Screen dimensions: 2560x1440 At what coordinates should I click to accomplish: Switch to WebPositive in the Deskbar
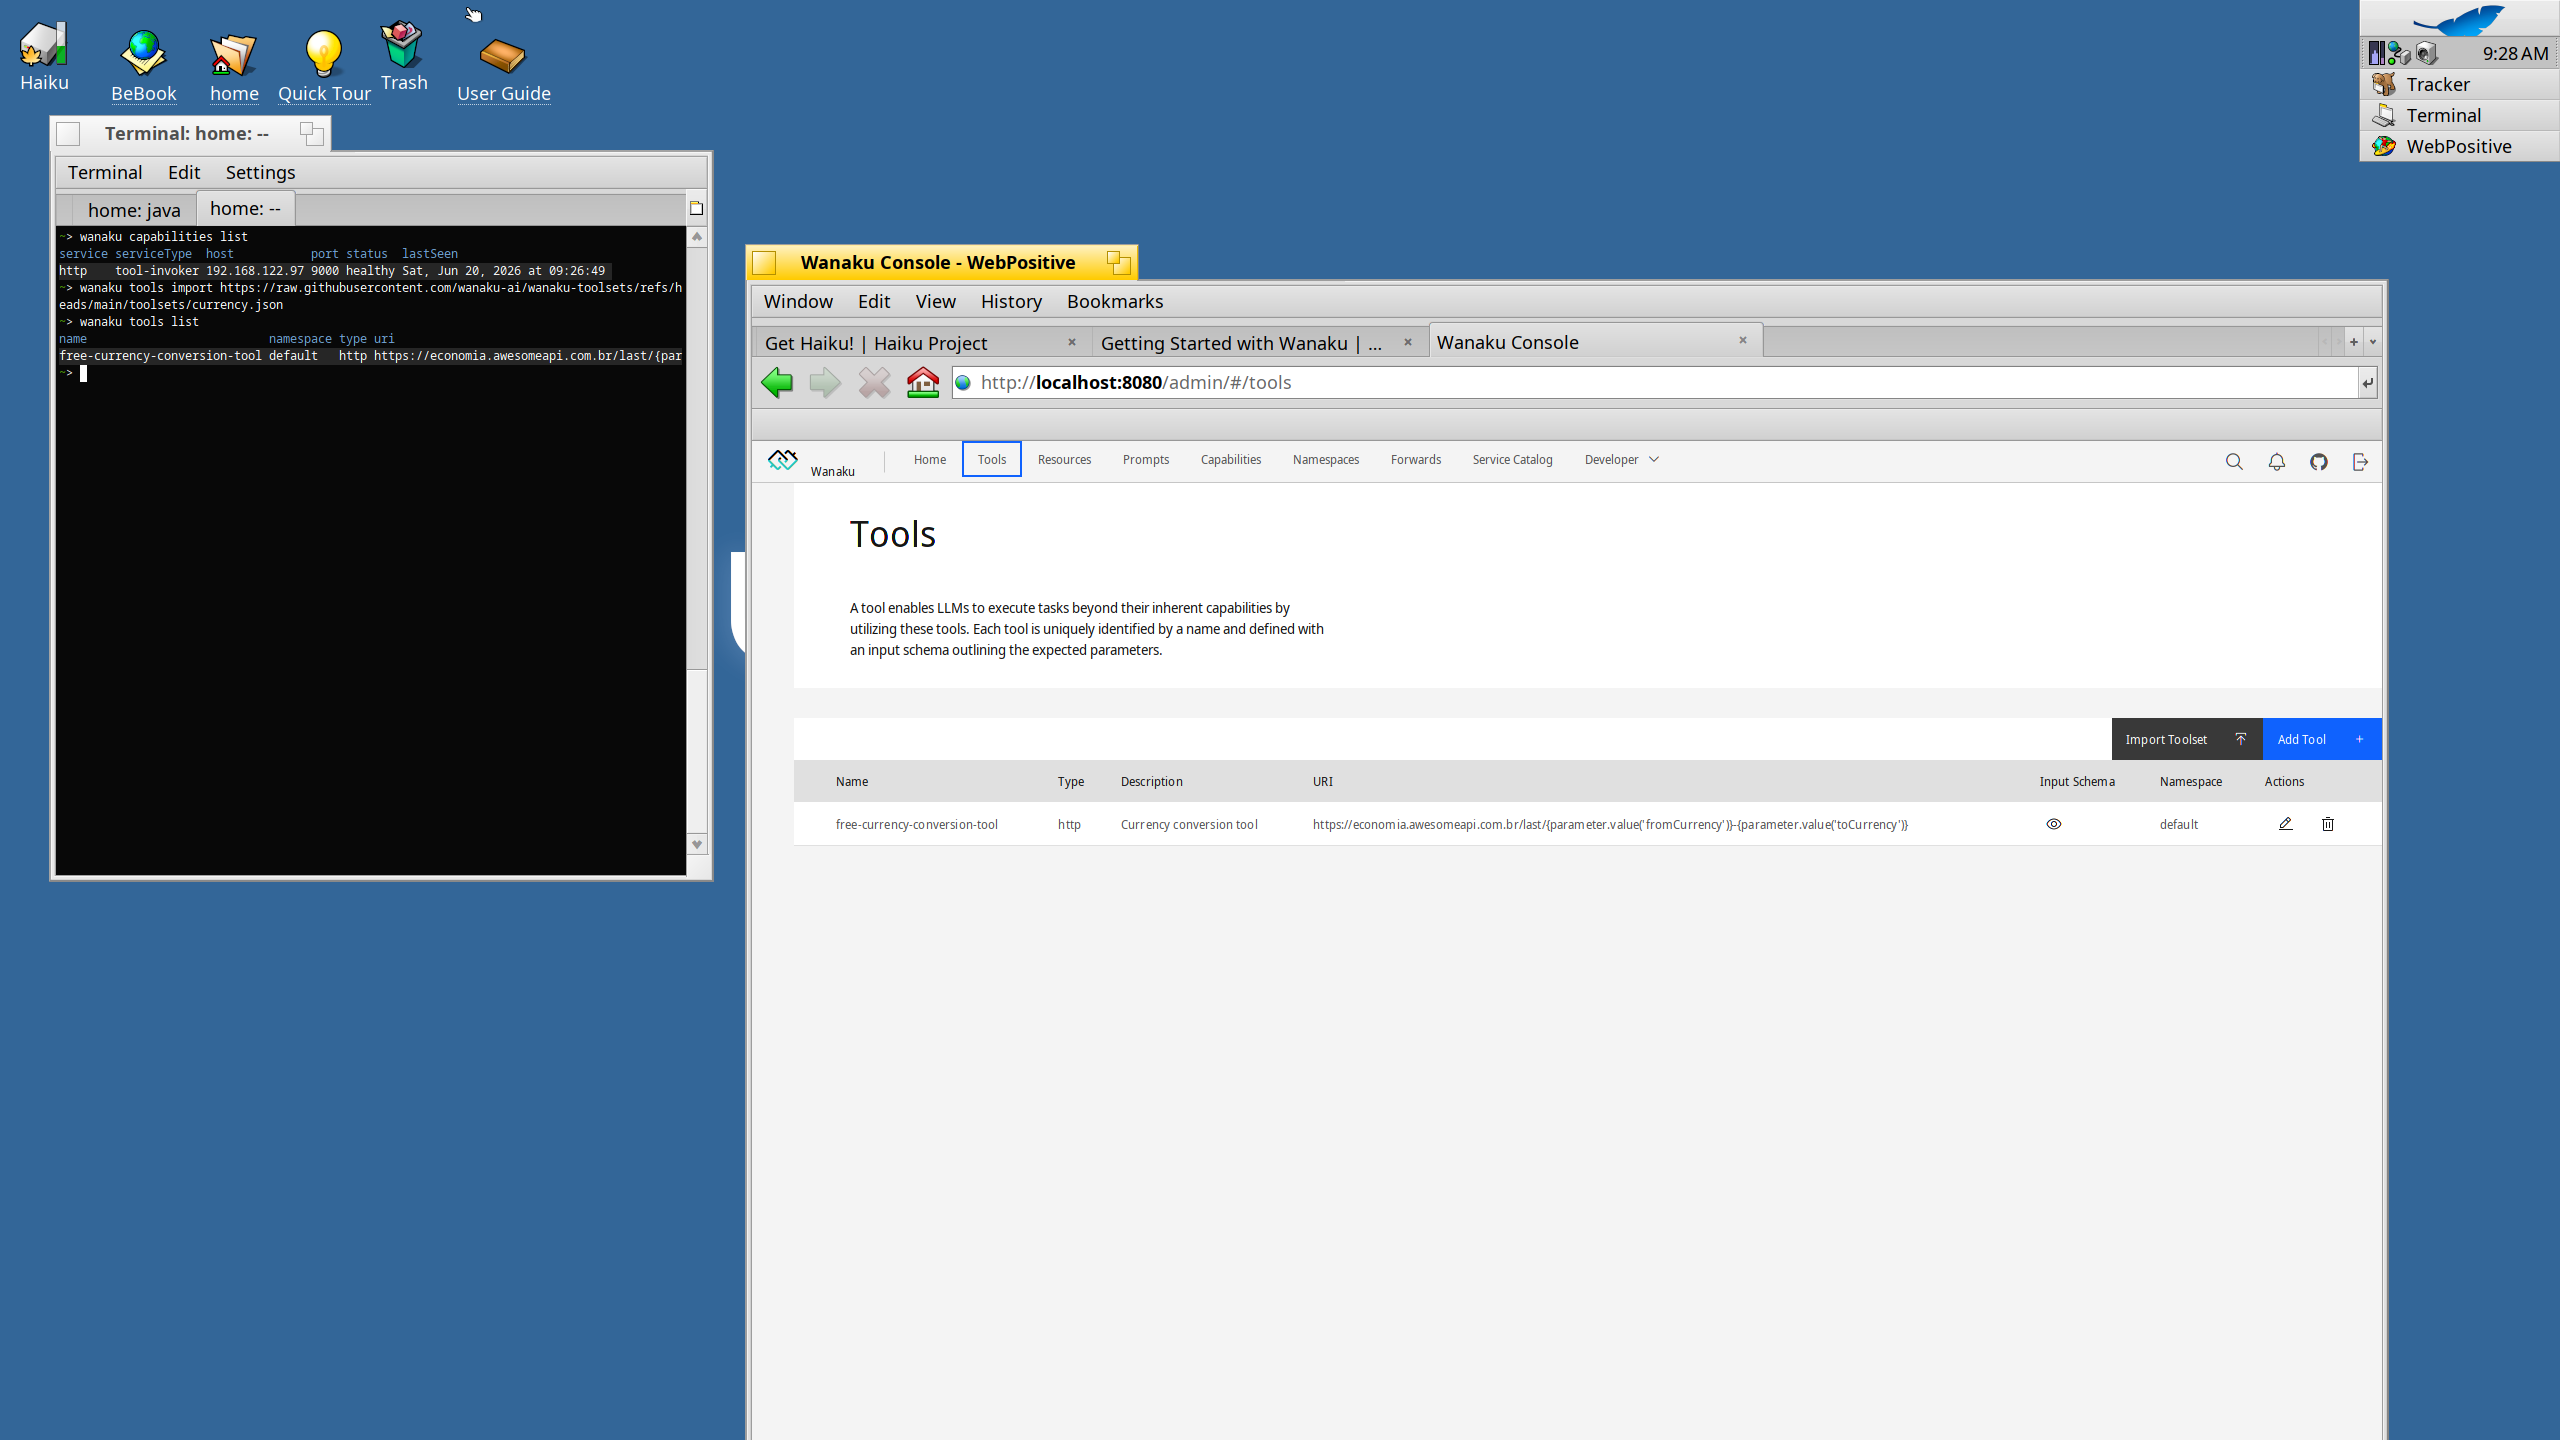pyautogui.click(x=2459, y=146)
